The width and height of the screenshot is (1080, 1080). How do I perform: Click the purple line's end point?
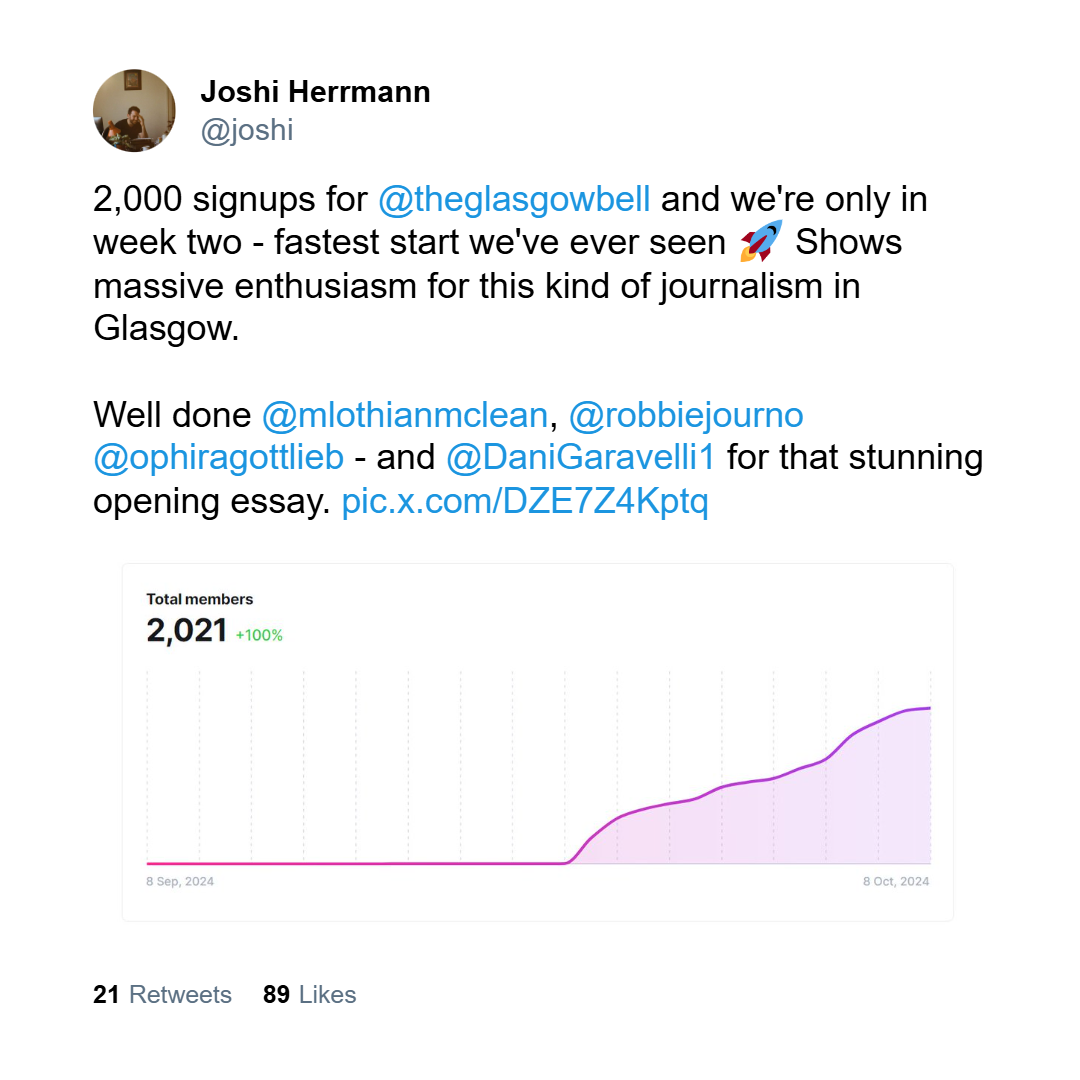click(x=930, y=707)
